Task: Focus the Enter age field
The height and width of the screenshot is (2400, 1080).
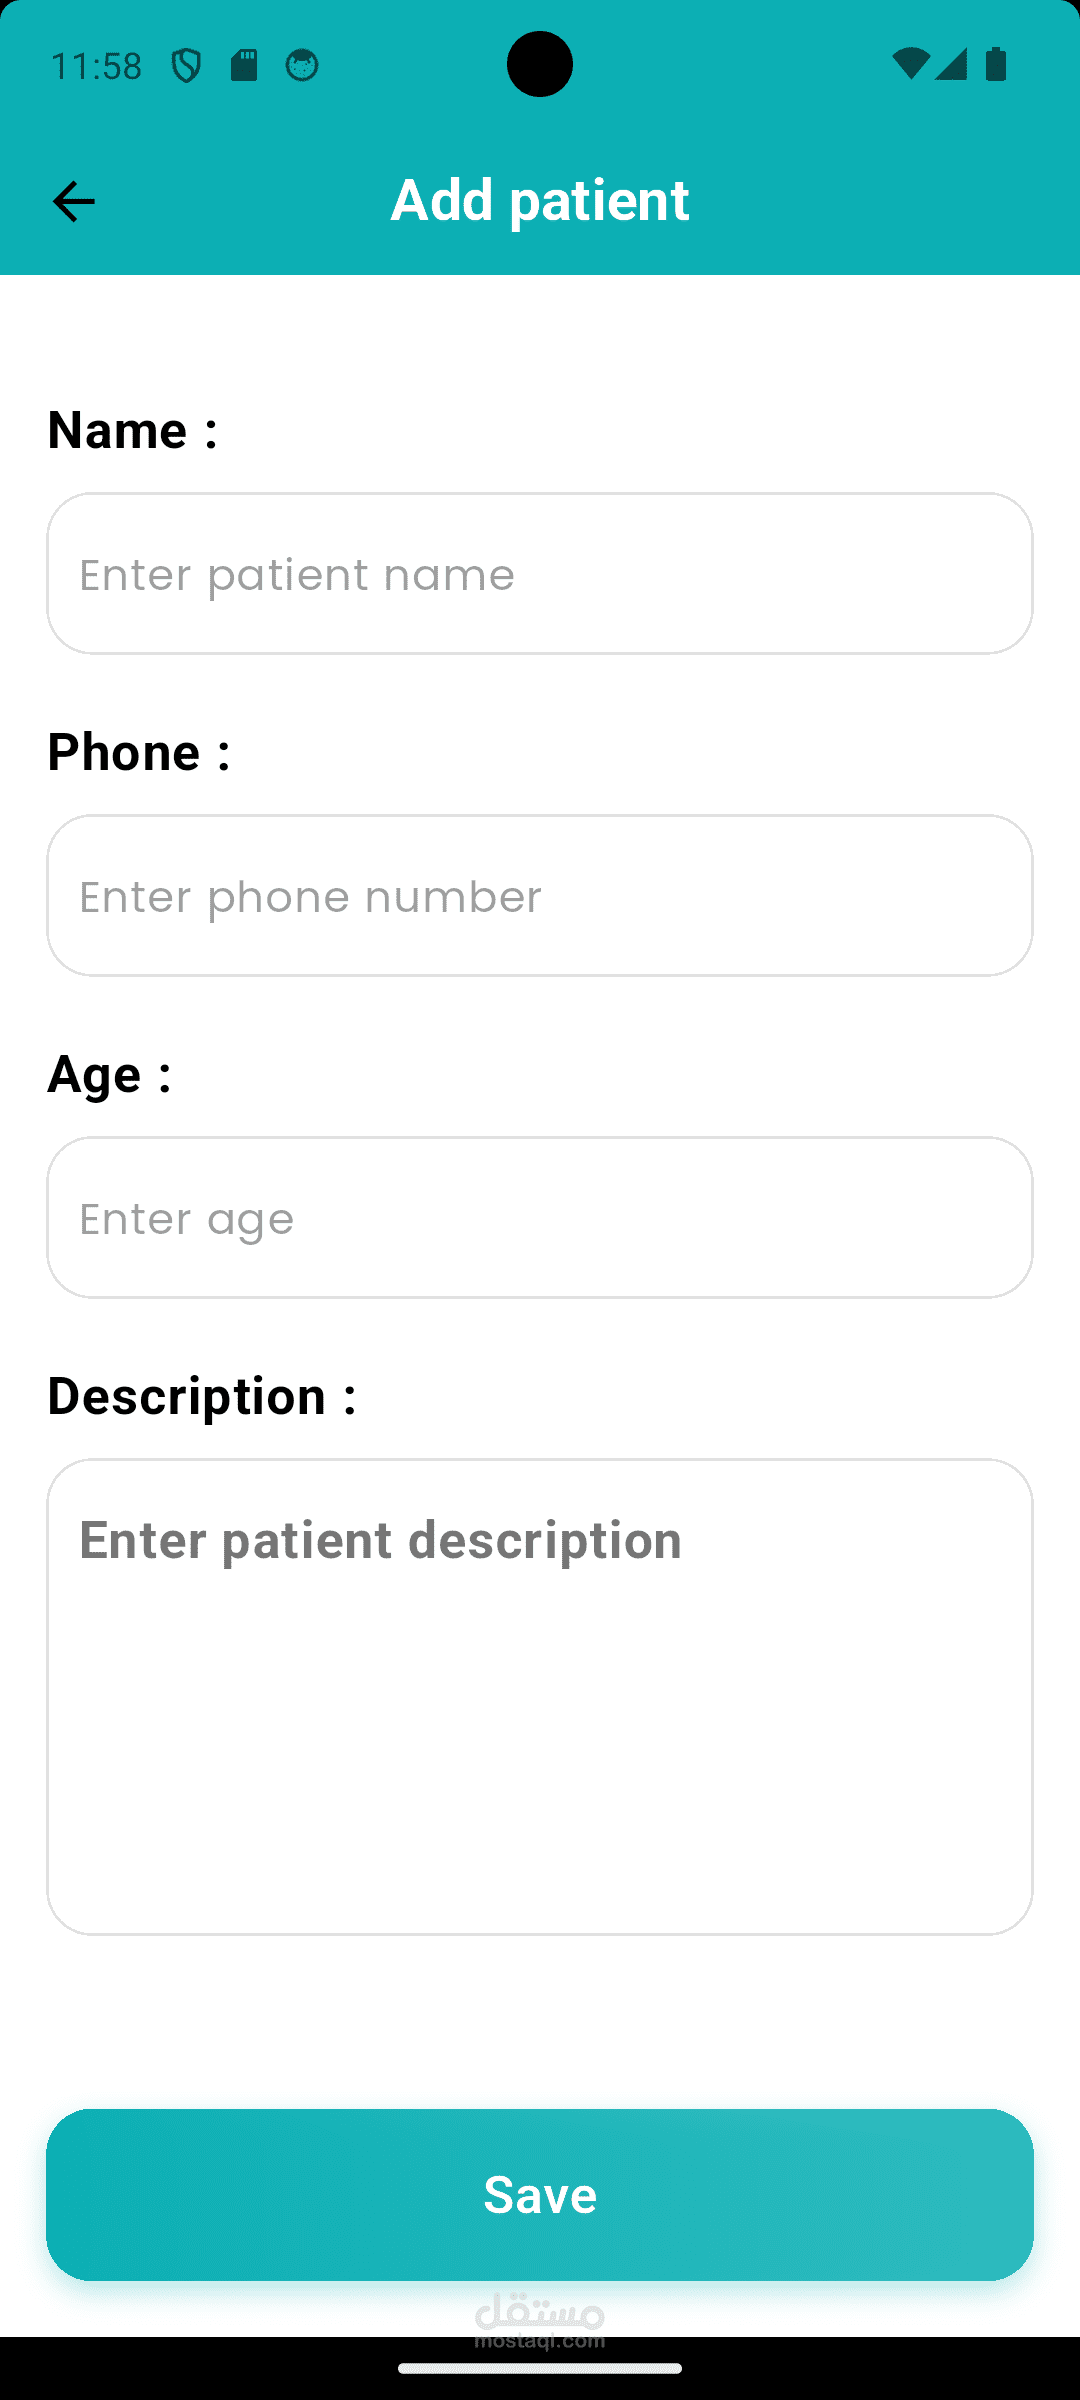Action: (x=540, y=1218)
